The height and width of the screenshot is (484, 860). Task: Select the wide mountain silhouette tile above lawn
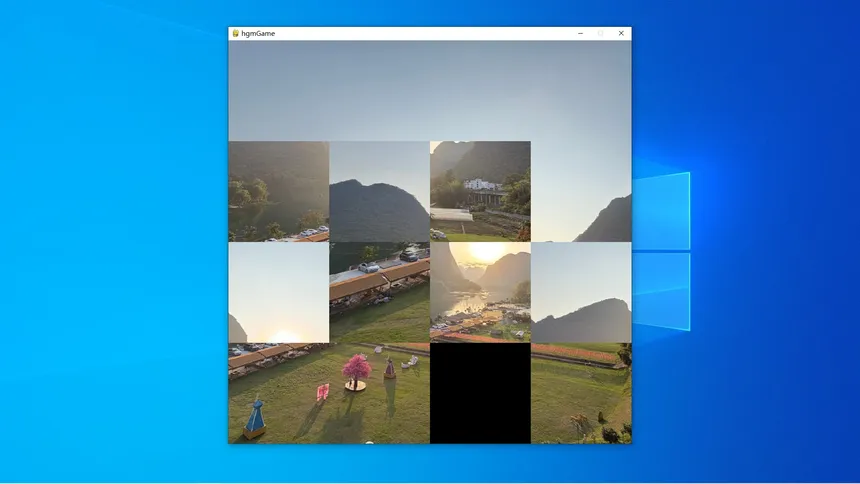tap(581, 292)
